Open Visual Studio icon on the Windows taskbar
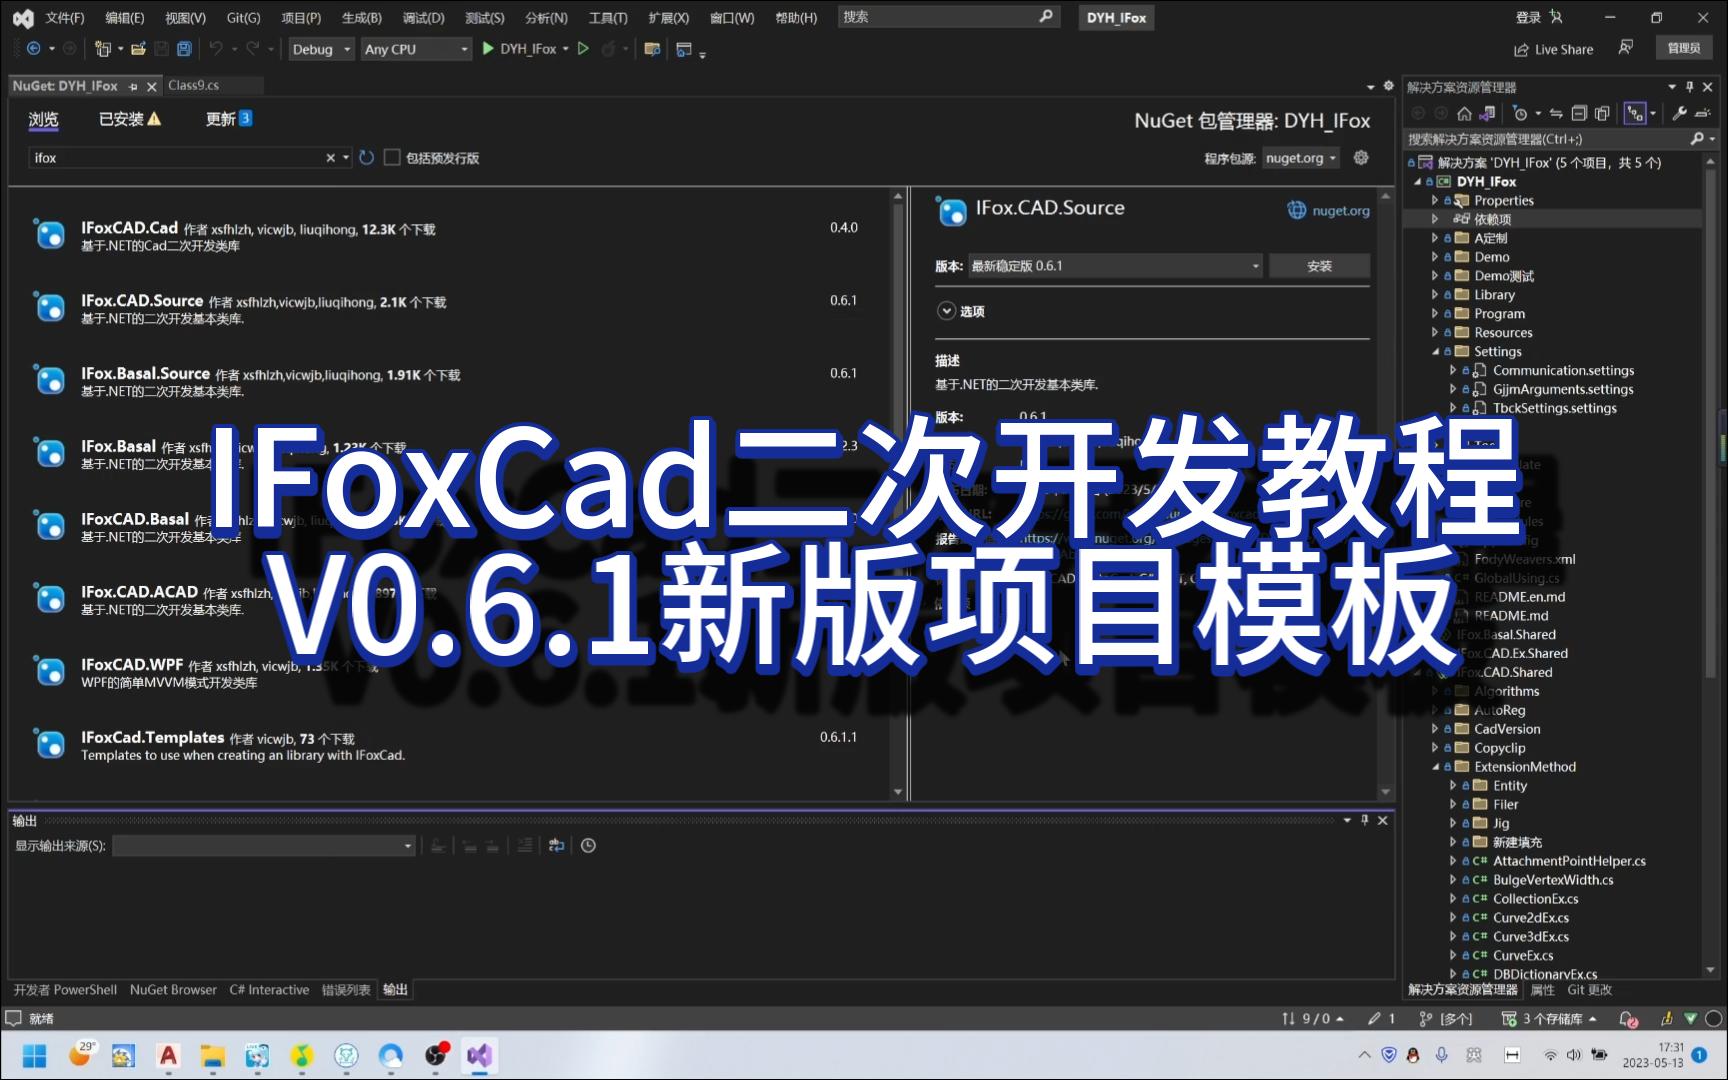This screenshot has width=1728, height=1080. 479,1055
